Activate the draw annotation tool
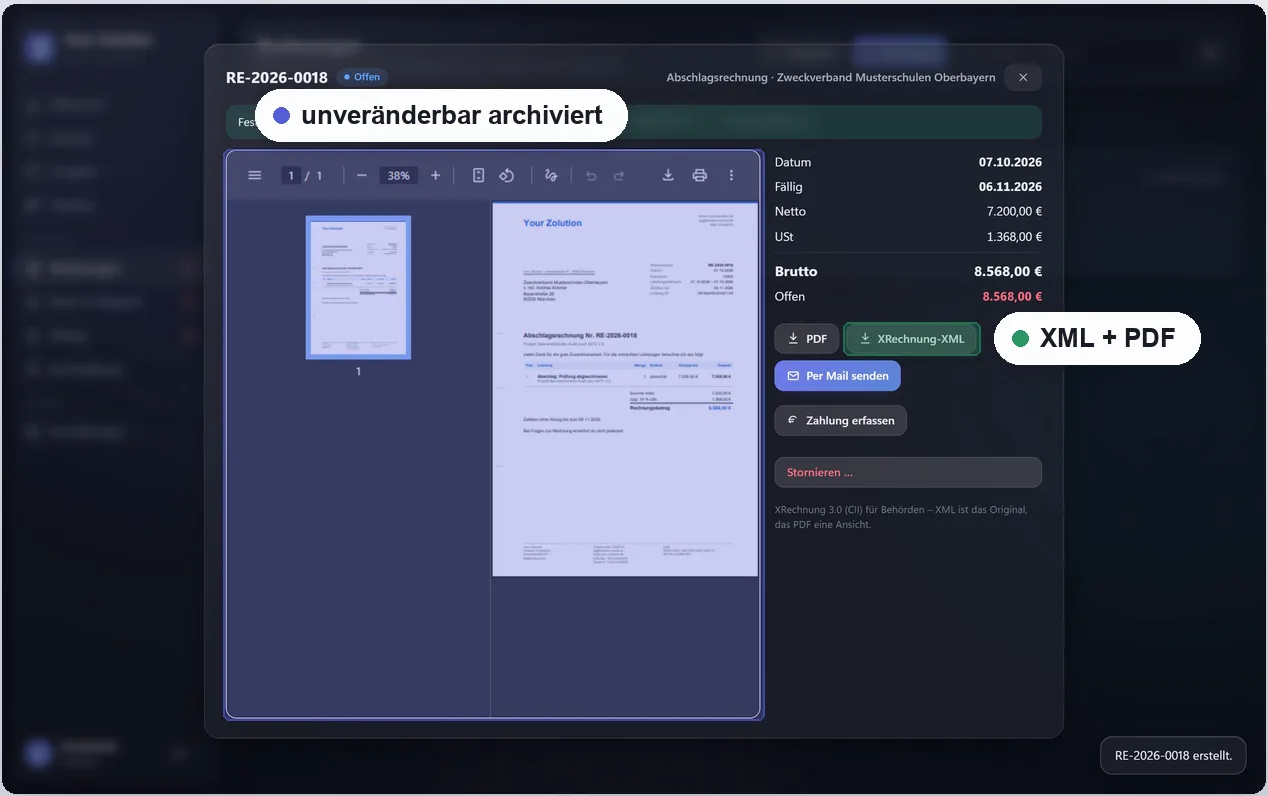The height and width of the screenshot is (796, 1268). pyautogui.click(x=551, y=175)
